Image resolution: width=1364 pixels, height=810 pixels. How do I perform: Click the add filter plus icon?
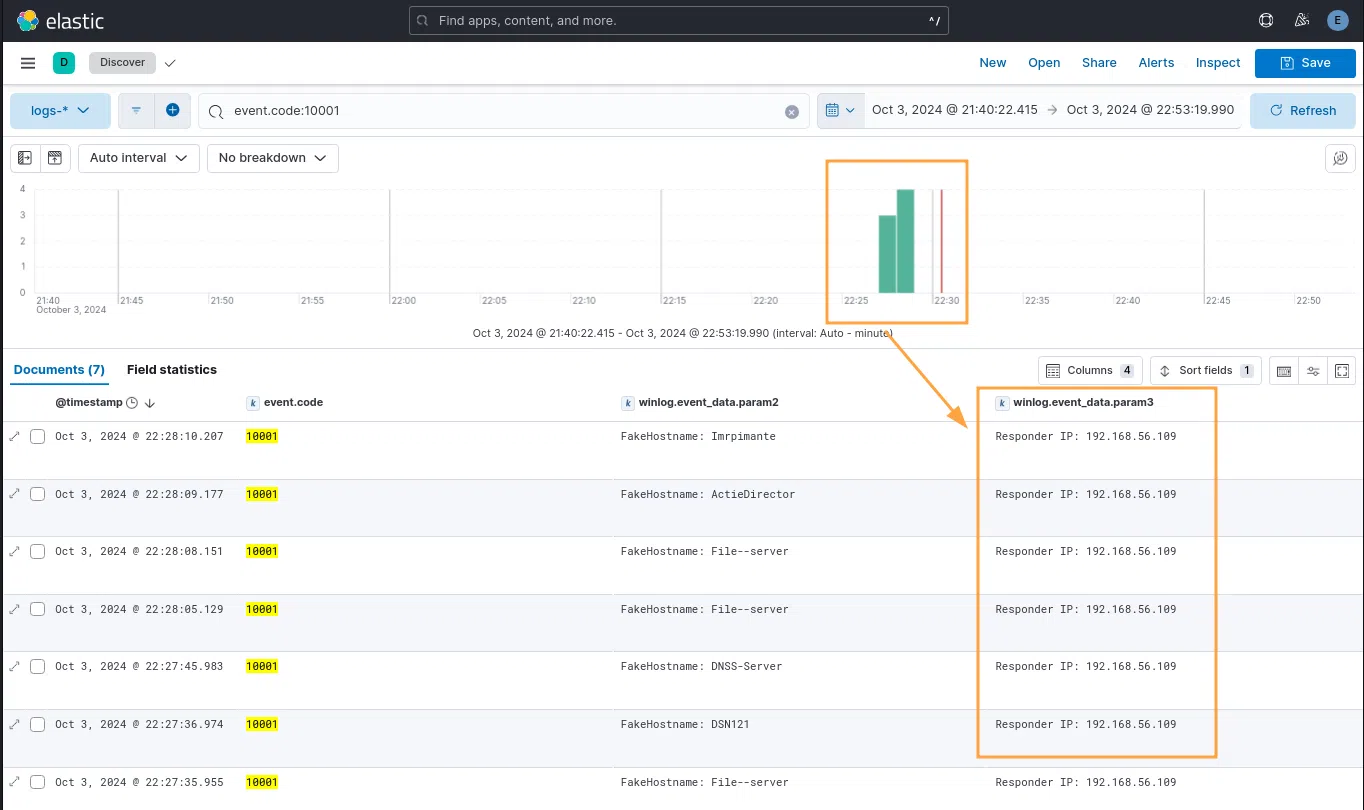click(172, 110)
